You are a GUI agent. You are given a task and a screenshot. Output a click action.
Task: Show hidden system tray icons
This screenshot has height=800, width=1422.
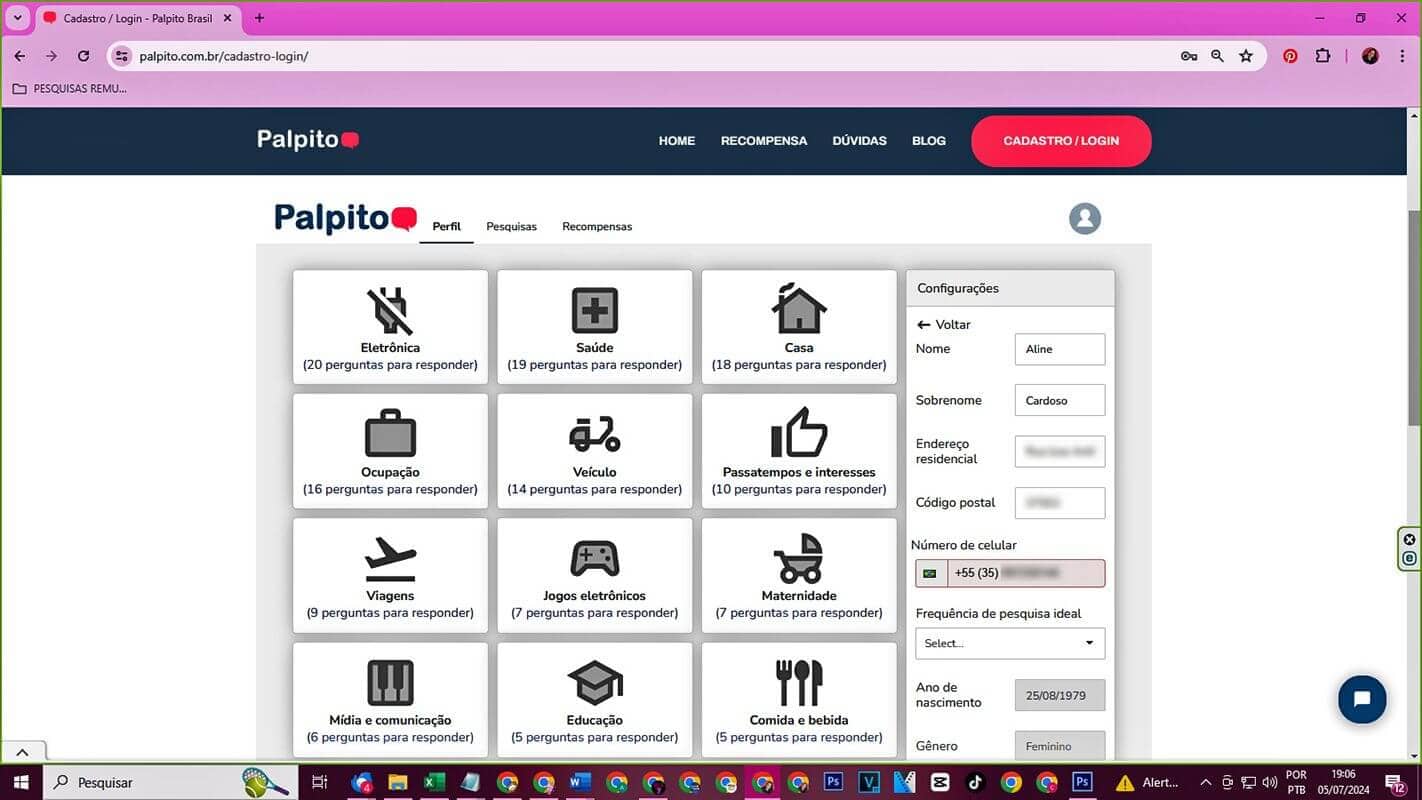1205,782
